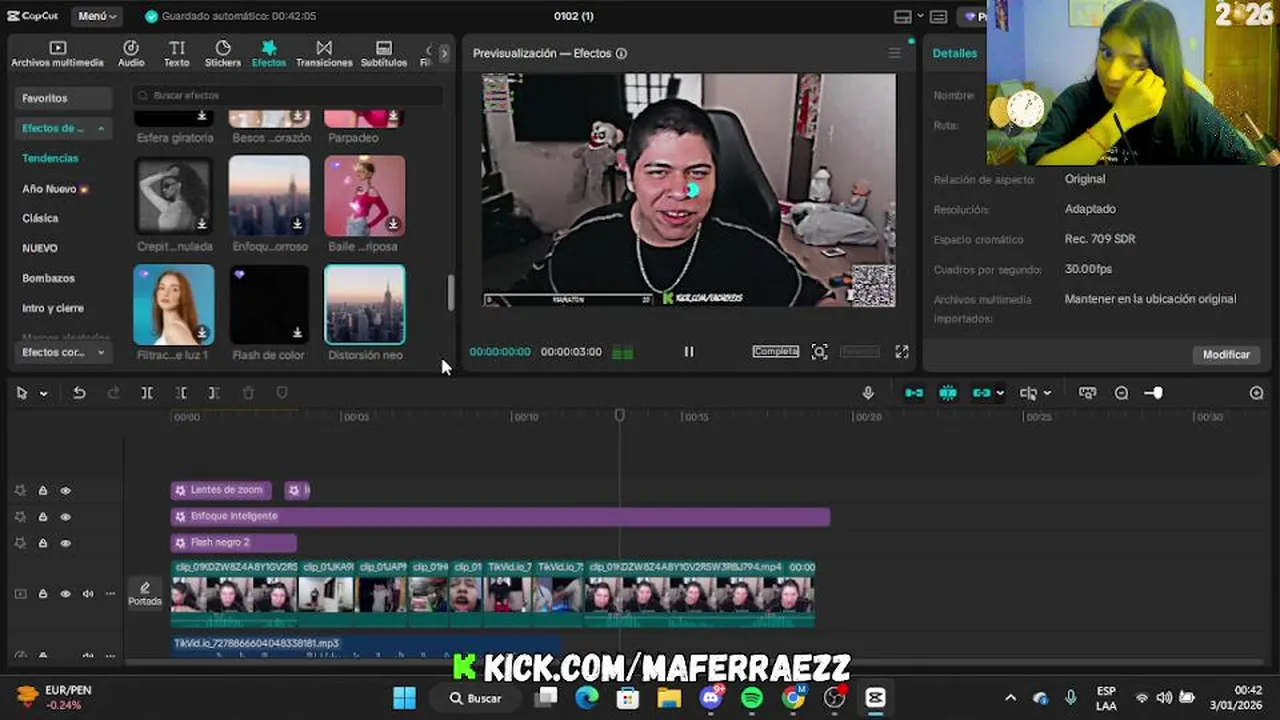Screen dimensions: 1280x720
Task: Open Spotify from the taskbar
Action: [752, 697]
